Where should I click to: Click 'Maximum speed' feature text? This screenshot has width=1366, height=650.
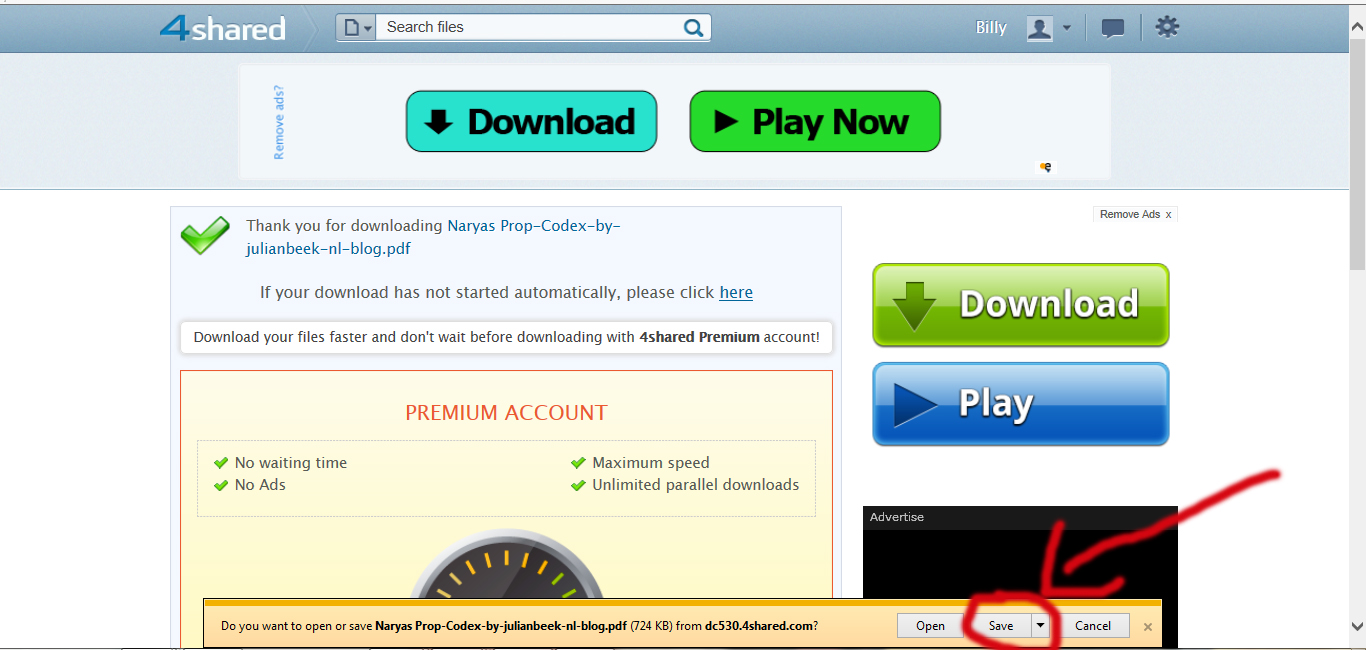click(651, 463)
